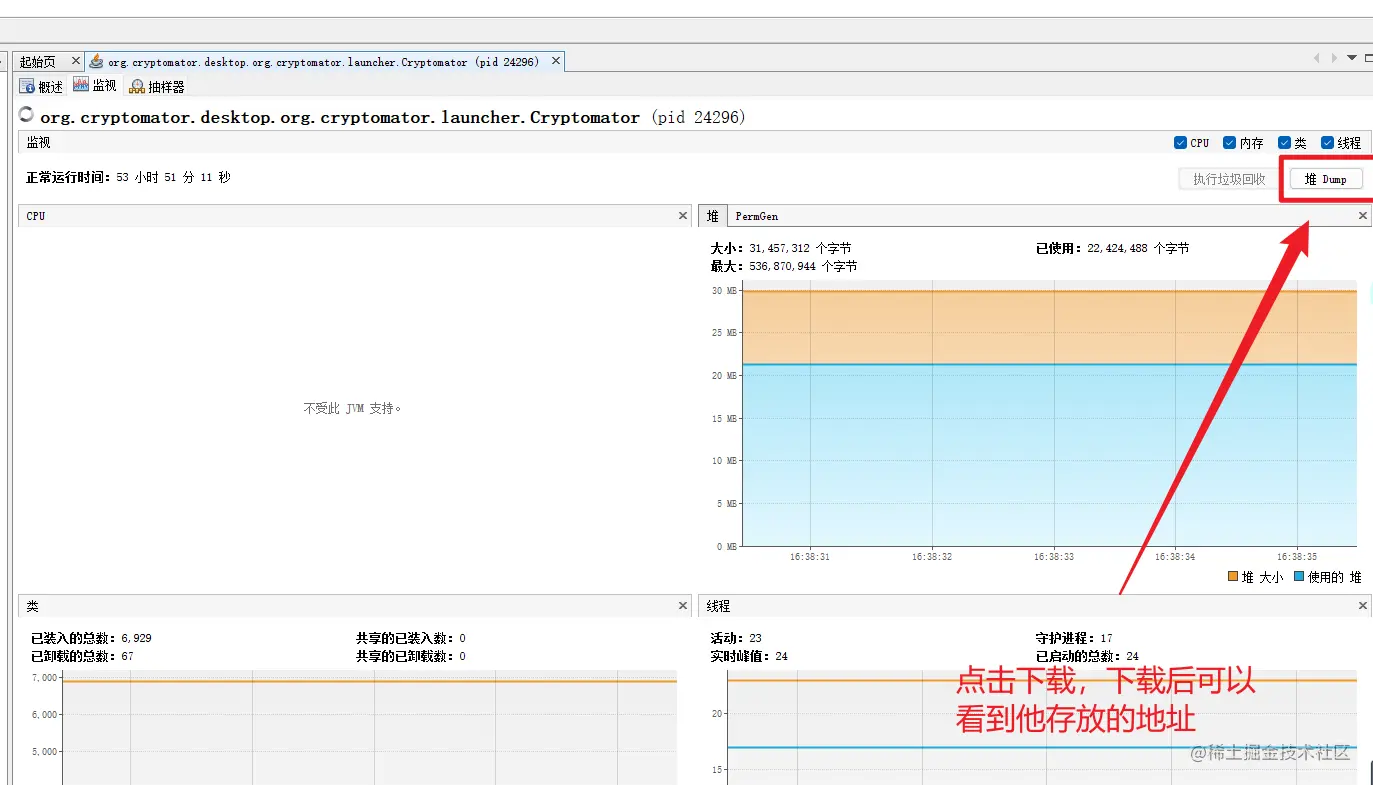Screen dimensions: 1373x785
Task: Click the 7,000 axis label in 类 chart
Action: point(45,678)
